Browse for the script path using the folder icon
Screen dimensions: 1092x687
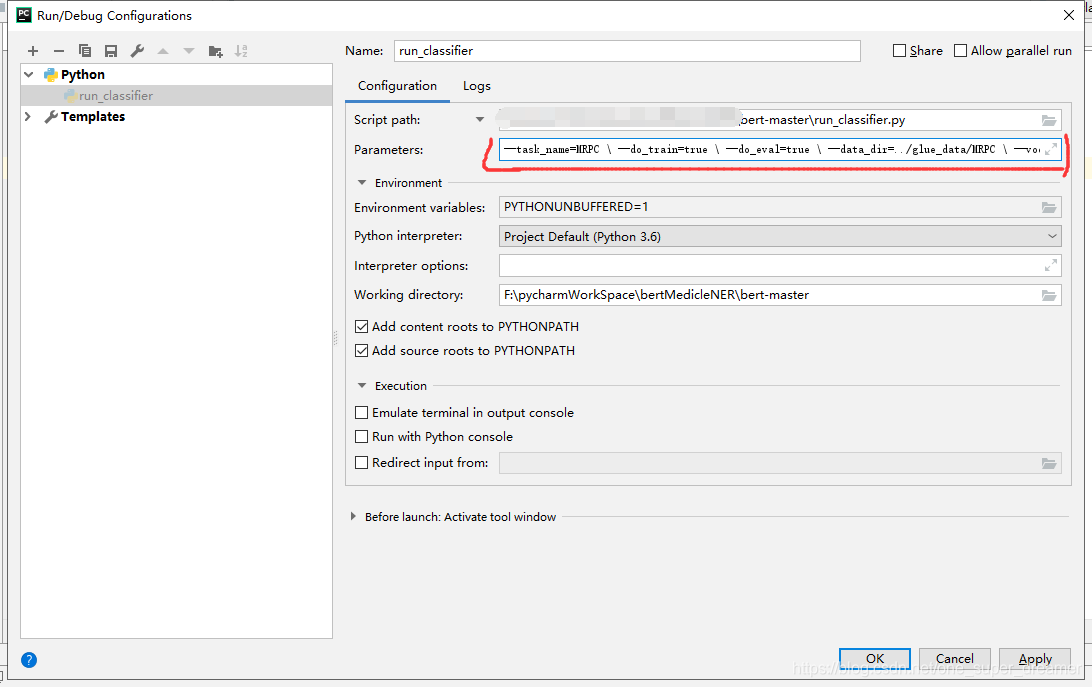(x=1049, y=120)
